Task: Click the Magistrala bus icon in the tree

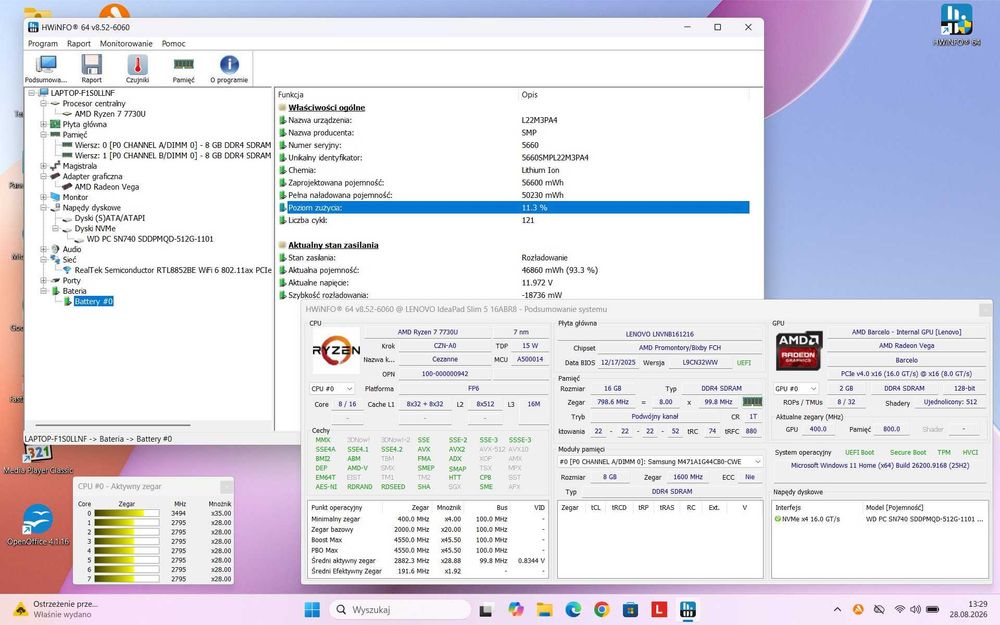Action: pyautogui.click(x=55, y=166)
